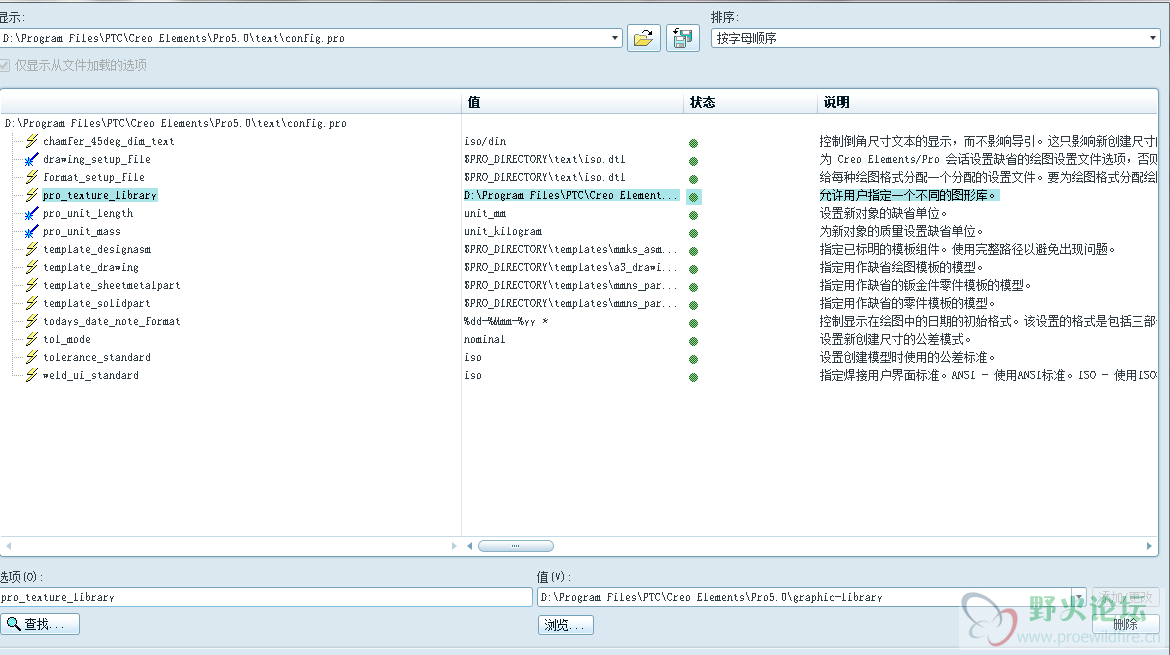Viewport: 1170px width, 655px height.
Task: Click the unit_mm value cell
Action: [485, 213]
